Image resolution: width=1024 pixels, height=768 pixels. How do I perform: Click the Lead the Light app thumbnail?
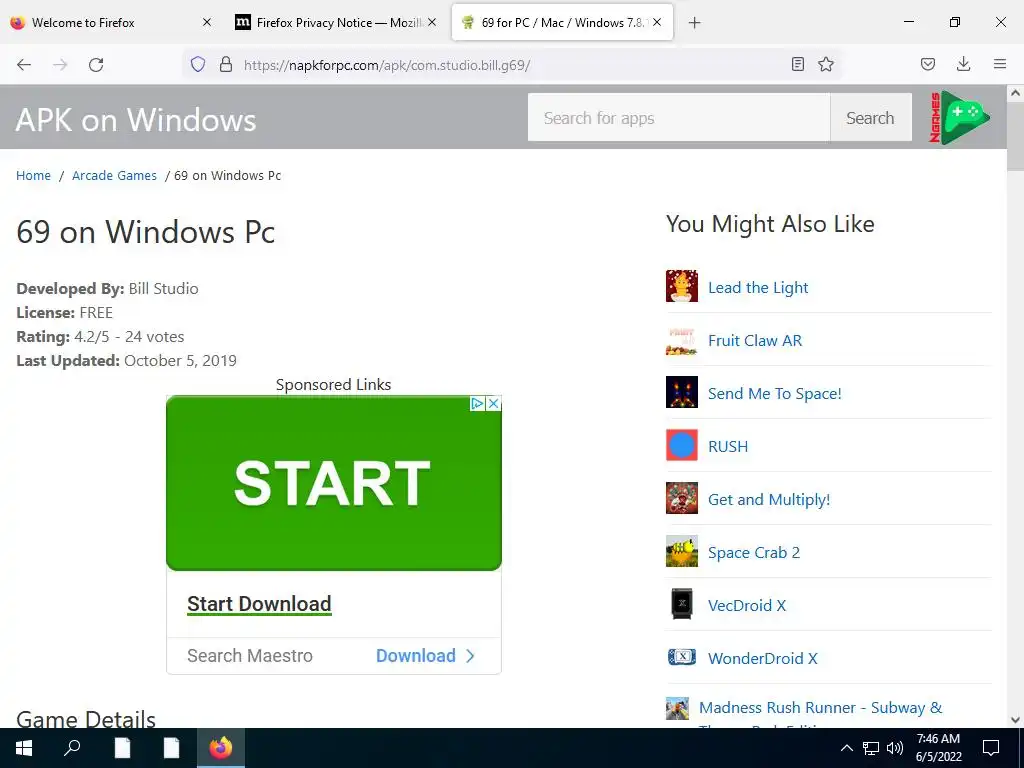tap(682, 287)
